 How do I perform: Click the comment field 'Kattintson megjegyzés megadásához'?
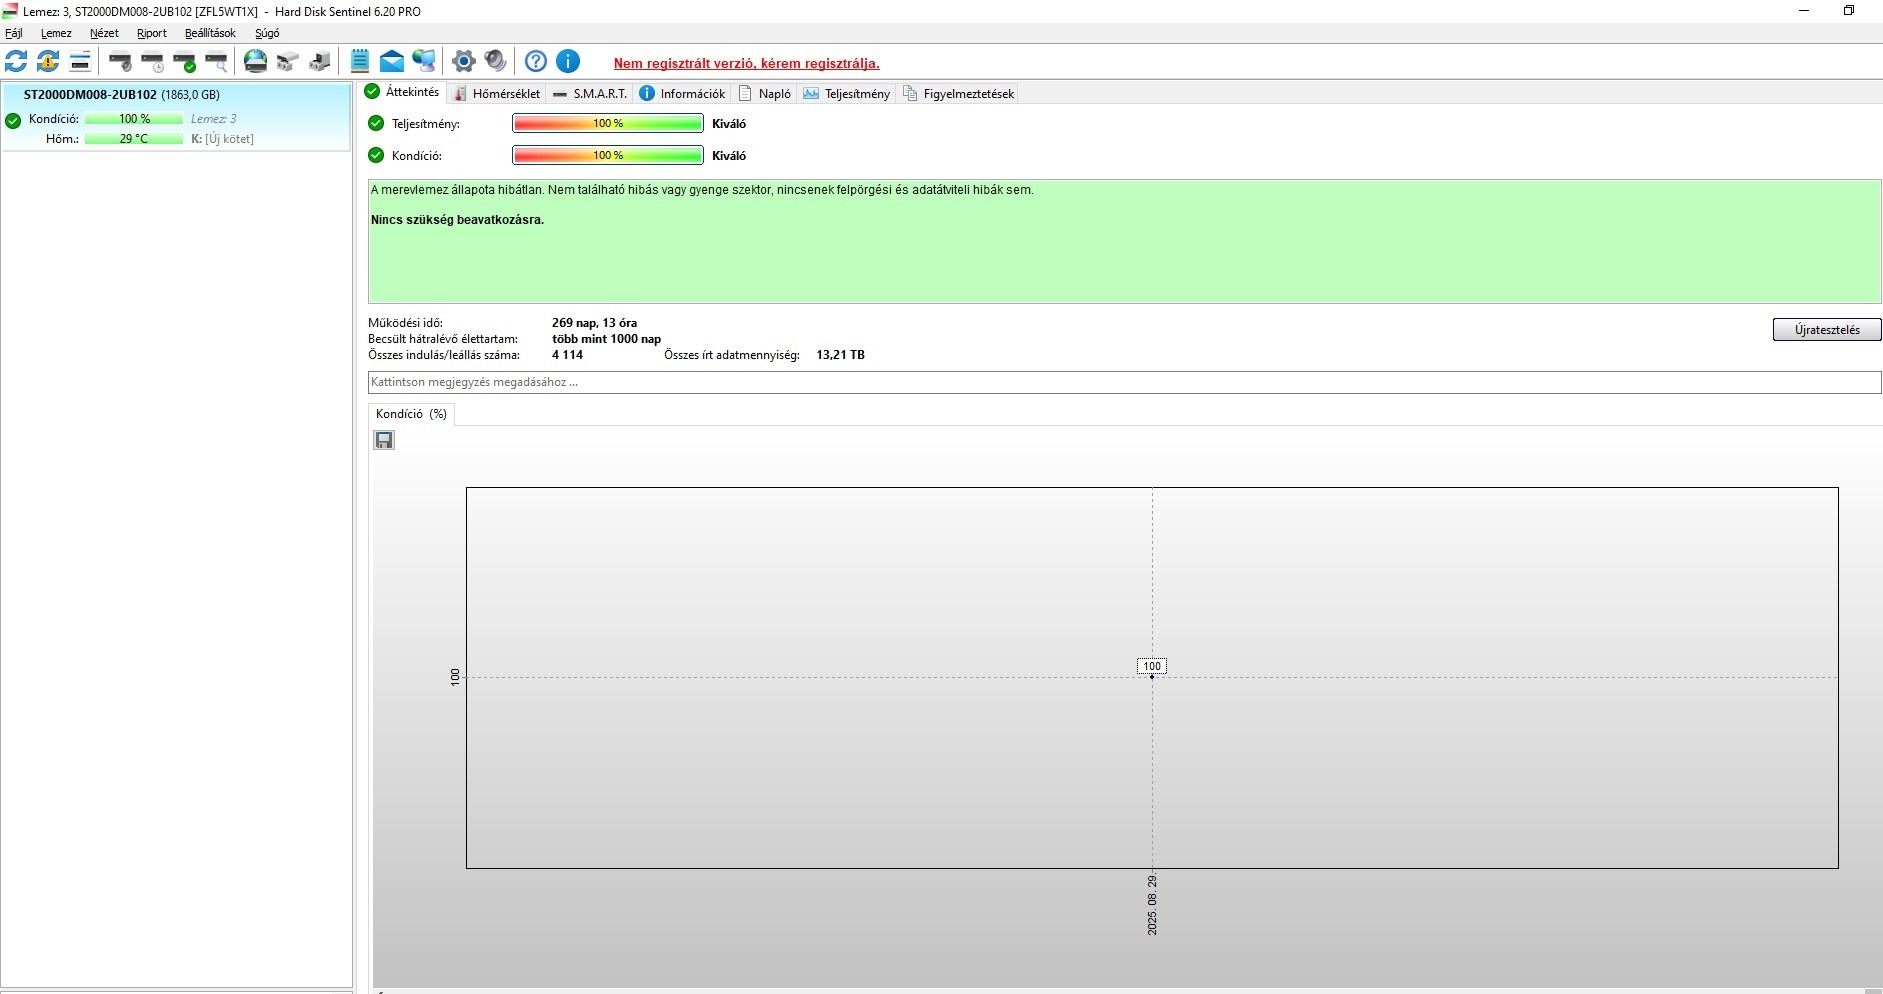coord(1124,382)
